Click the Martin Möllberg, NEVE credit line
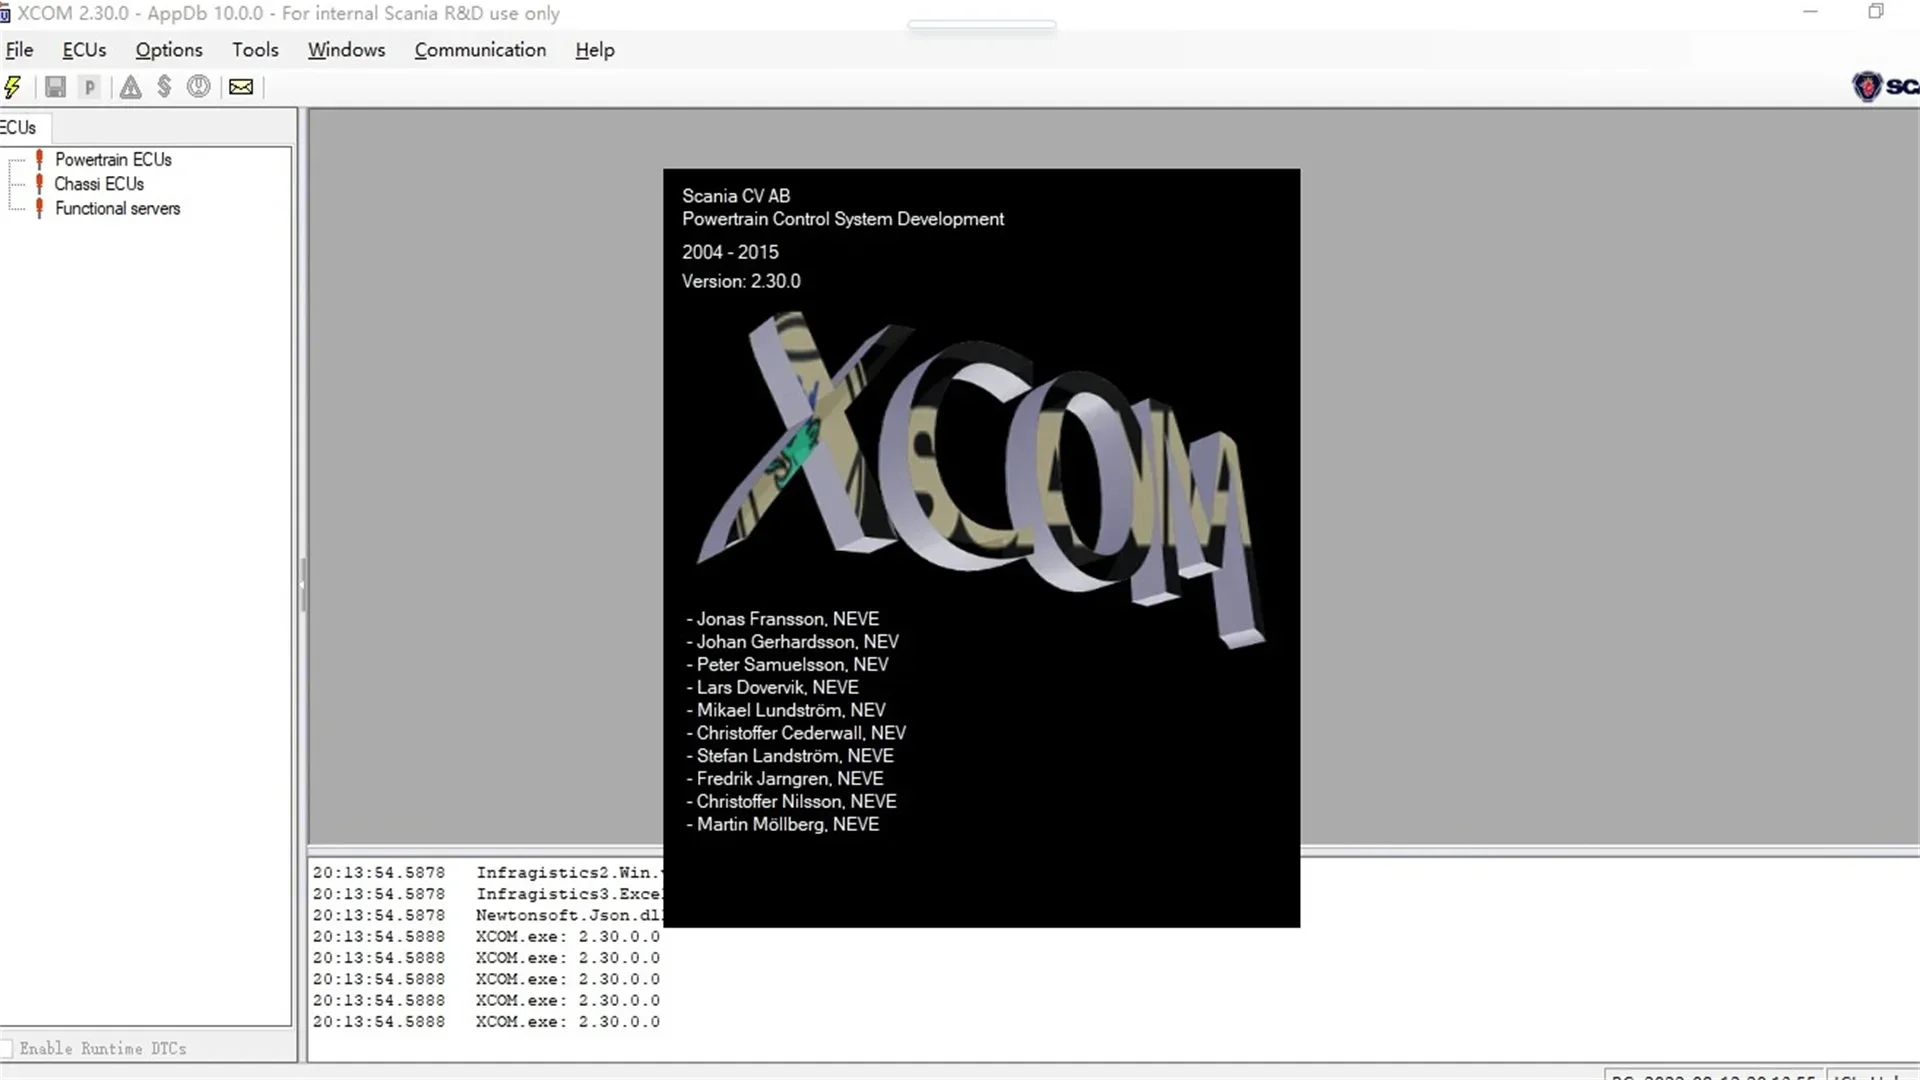The width and height of the screenshot is (1920, 1080). click(x=783, y=824)
